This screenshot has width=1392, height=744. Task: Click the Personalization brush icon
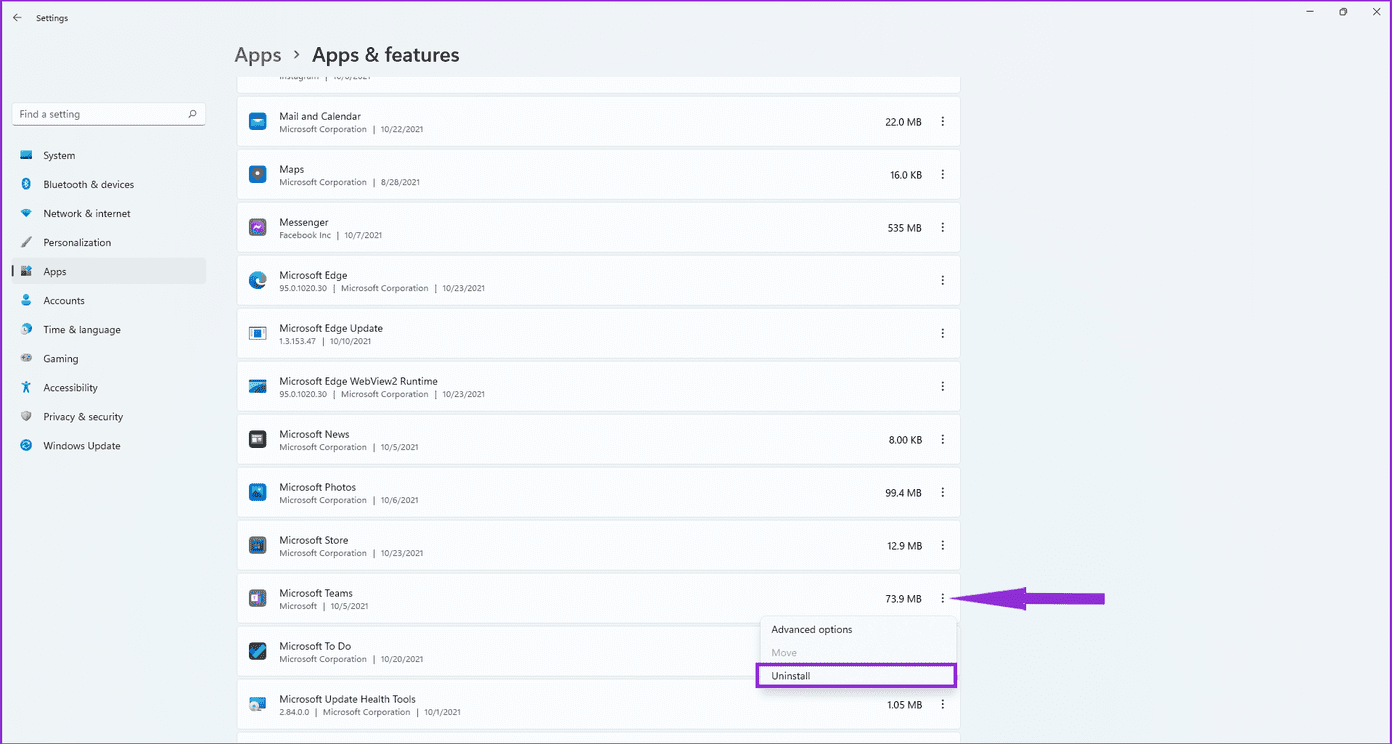[x=26, y=243]
